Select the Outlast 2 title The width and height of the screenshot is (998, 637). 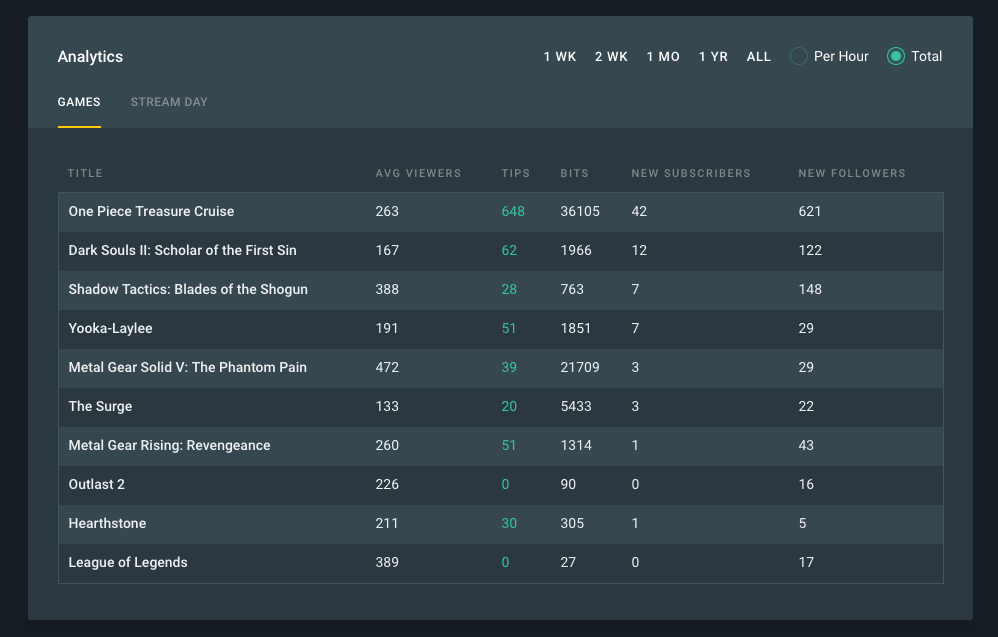(x=97, y=484)
